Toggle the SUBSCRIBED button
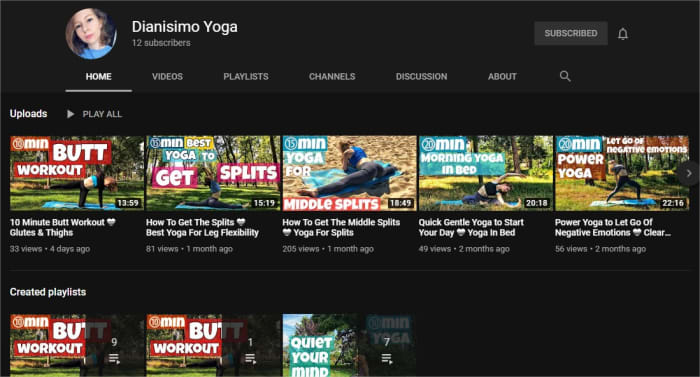700x377 pixels. pyautogui.click(x=571, y=33)
